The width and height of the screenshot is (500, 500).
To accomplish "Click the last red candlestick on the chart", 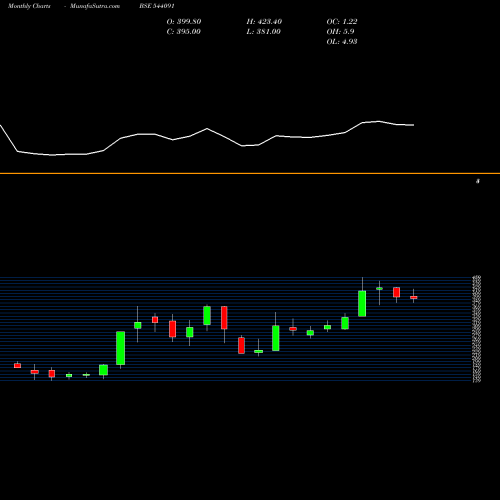I will (x=414, y=297).
